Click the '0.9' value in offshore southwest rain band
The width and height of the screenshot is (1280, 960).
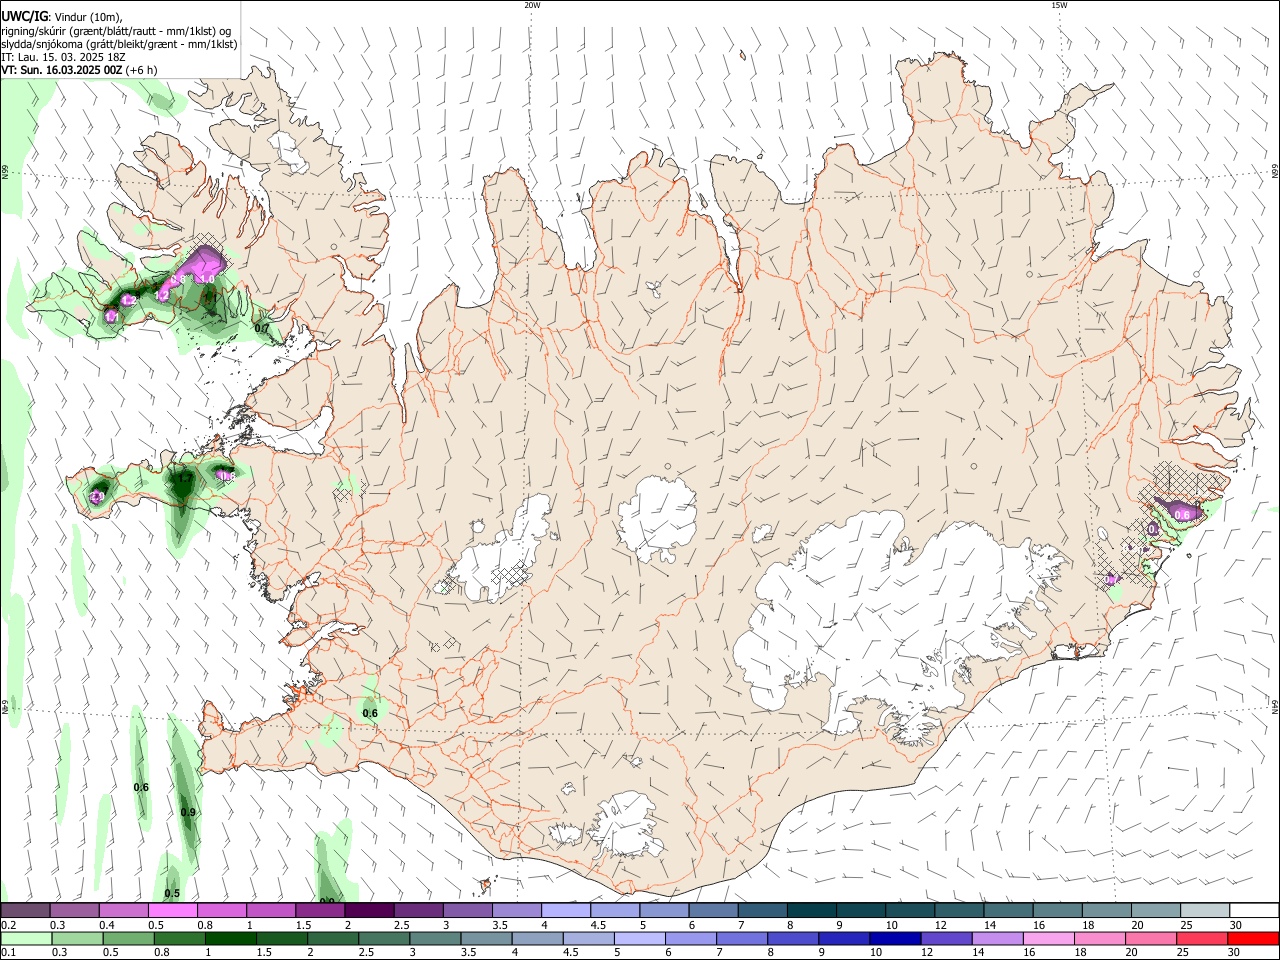(x=188, y=812)
